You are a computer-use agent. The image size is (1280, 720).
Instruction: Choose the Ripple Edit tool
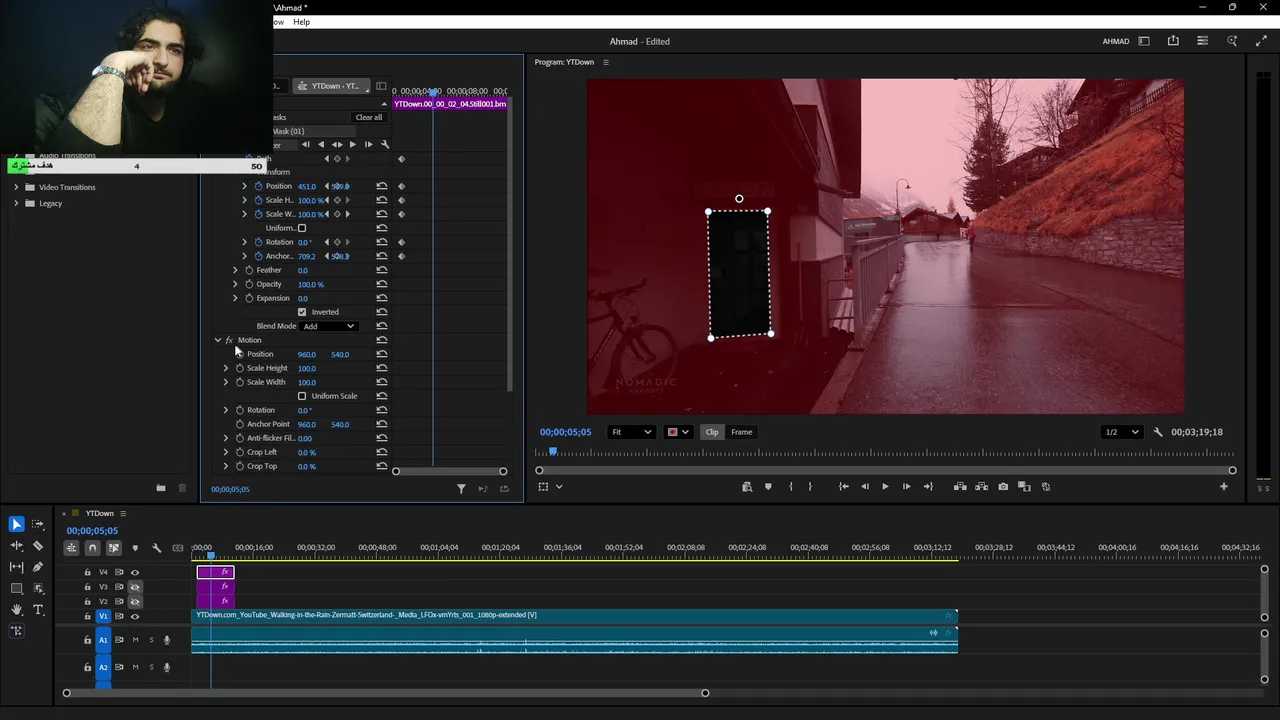point(16,546)
